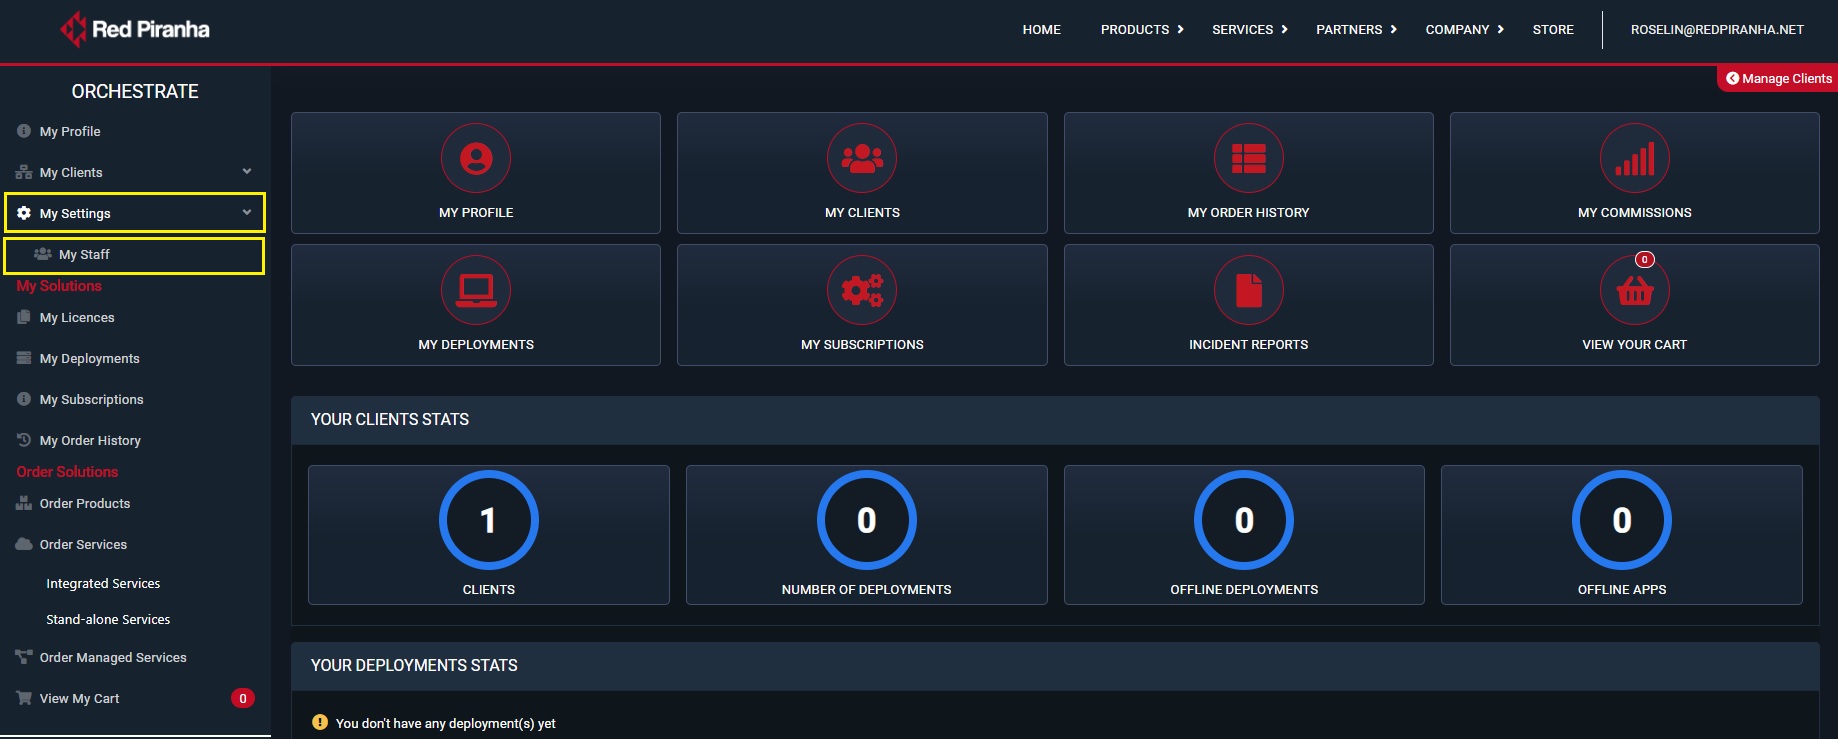Collapse the My Settings sidebar chevron

247,212
